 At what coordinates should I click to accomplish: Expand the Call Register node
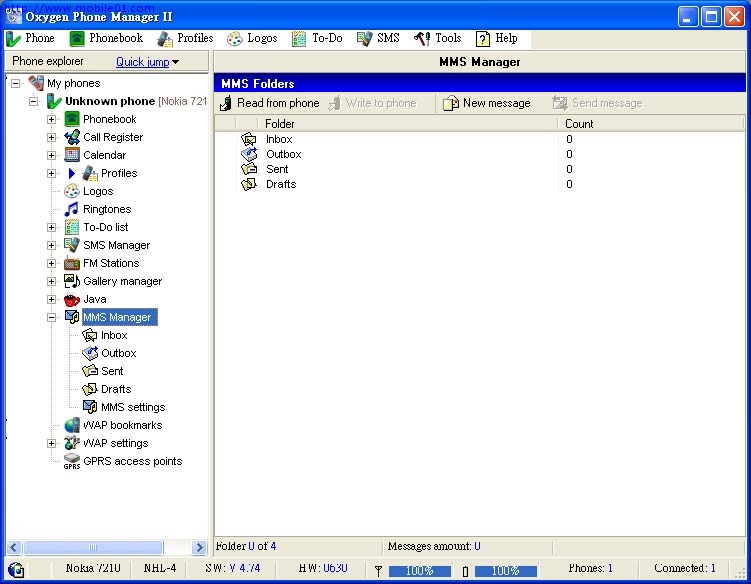tap(51, 137)
